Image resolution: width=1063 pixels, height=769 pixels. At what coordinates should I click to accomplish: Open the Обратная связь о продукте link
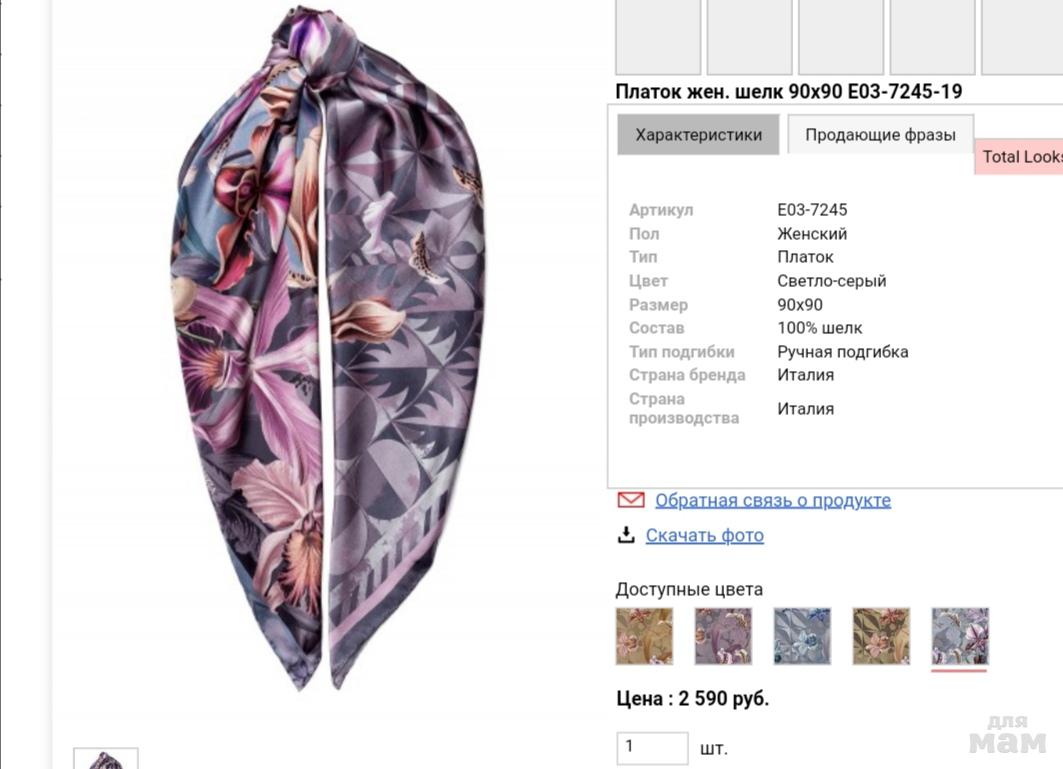pyautogui.click(x=772, y=500)
